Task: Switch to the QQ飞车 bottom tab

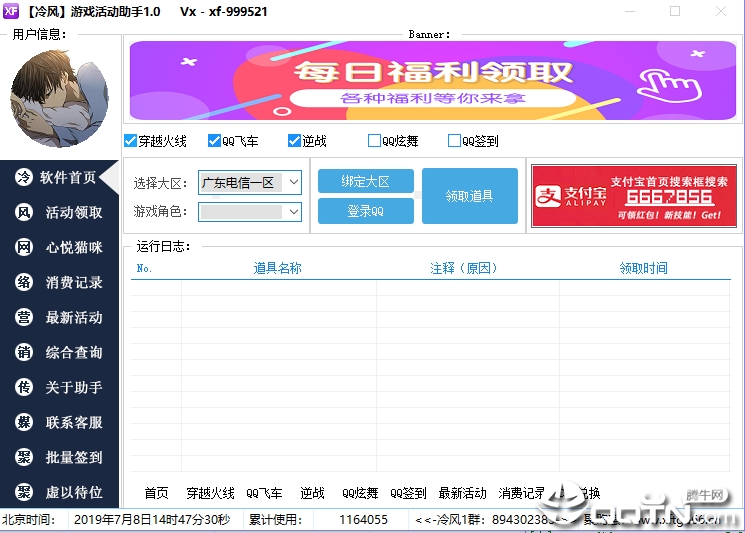Action: (x=264, y=493)
